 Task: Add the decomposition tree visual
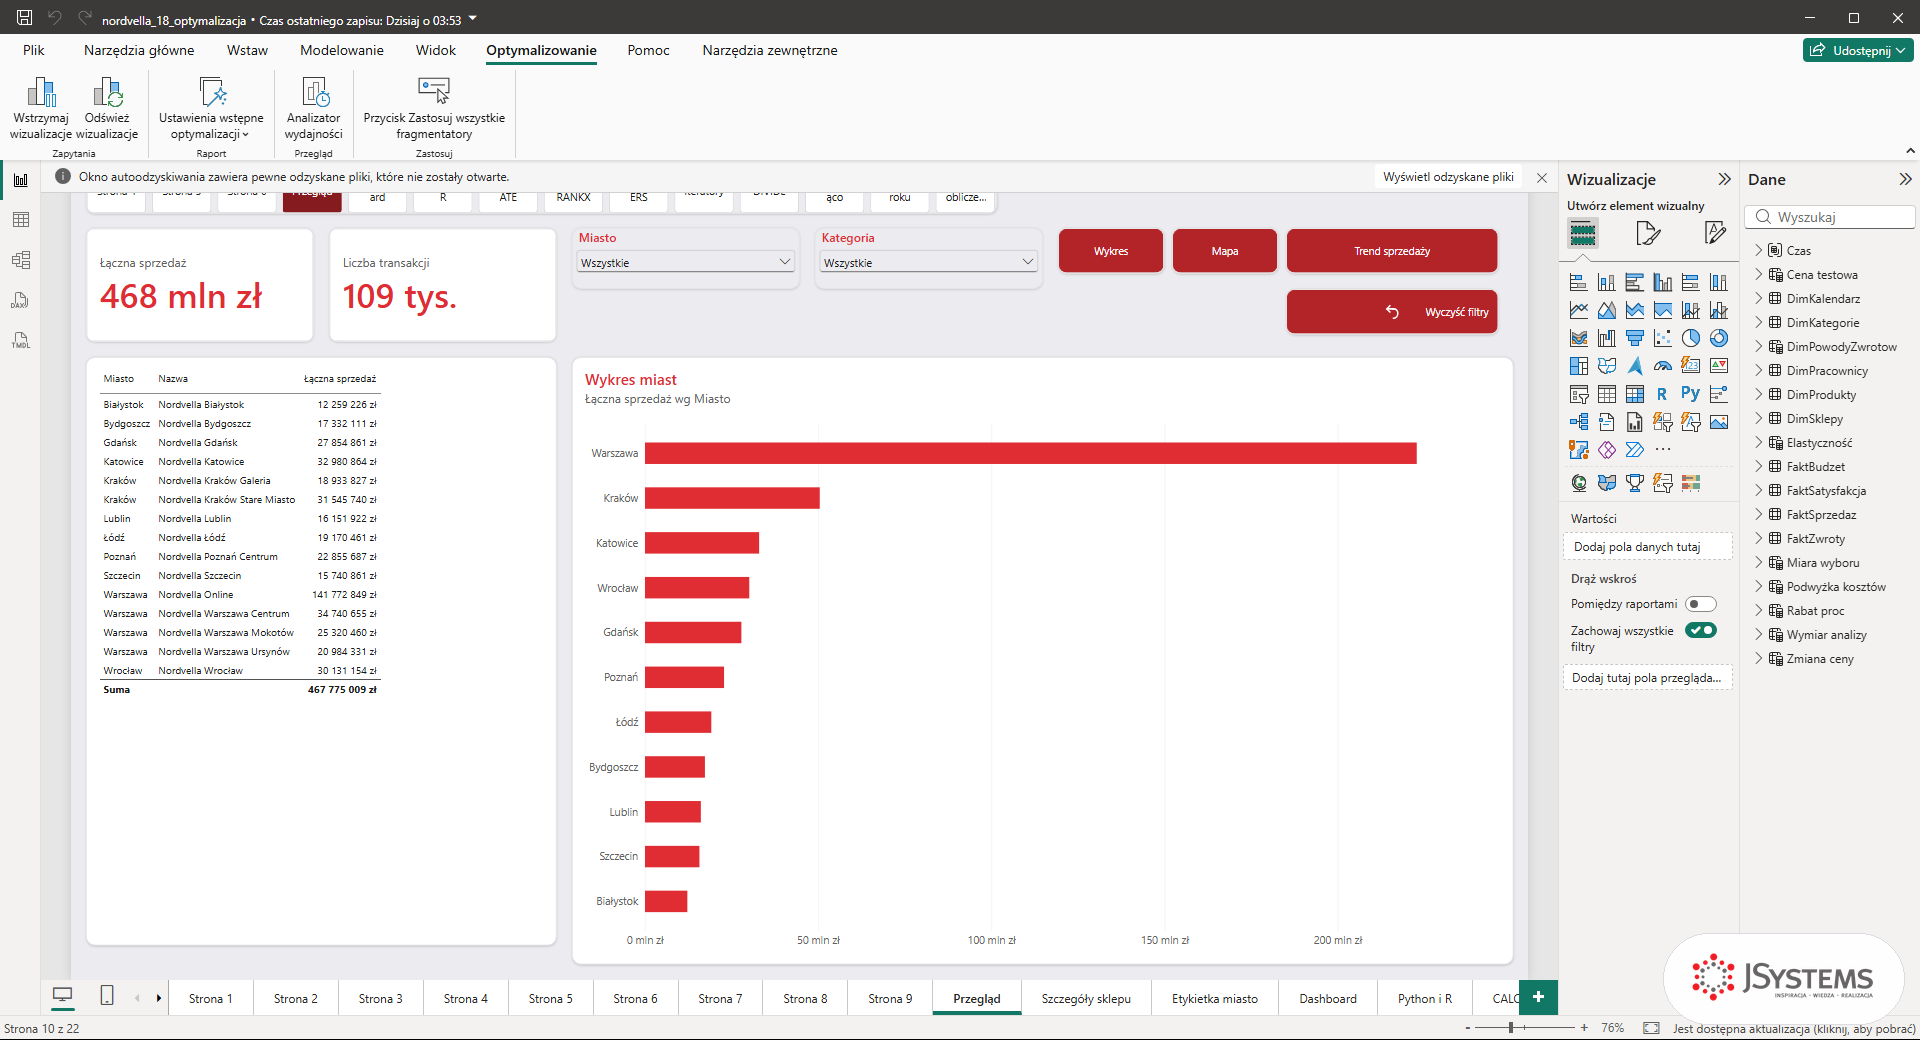coord(1578,422)
